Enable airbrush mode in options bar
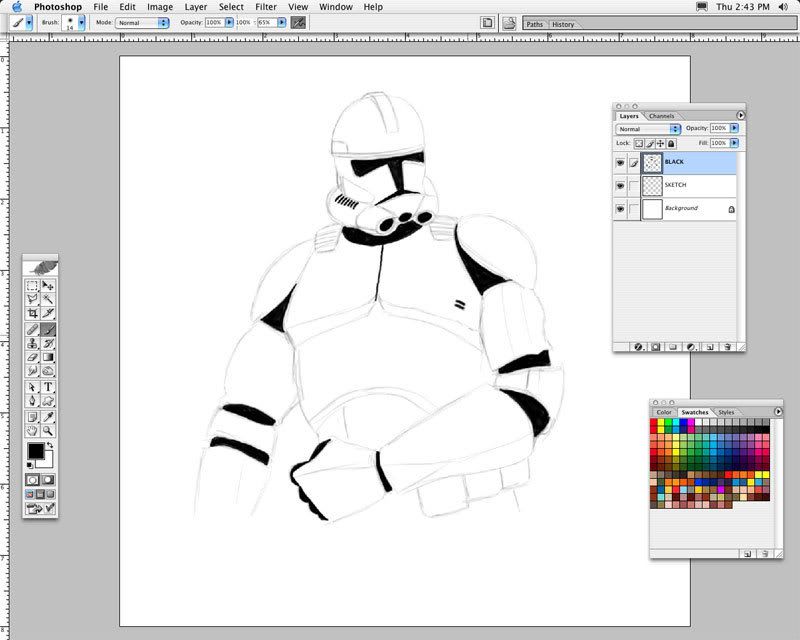Image resolution: width=800 pixels, height=640 pixels. click(298, 22)
